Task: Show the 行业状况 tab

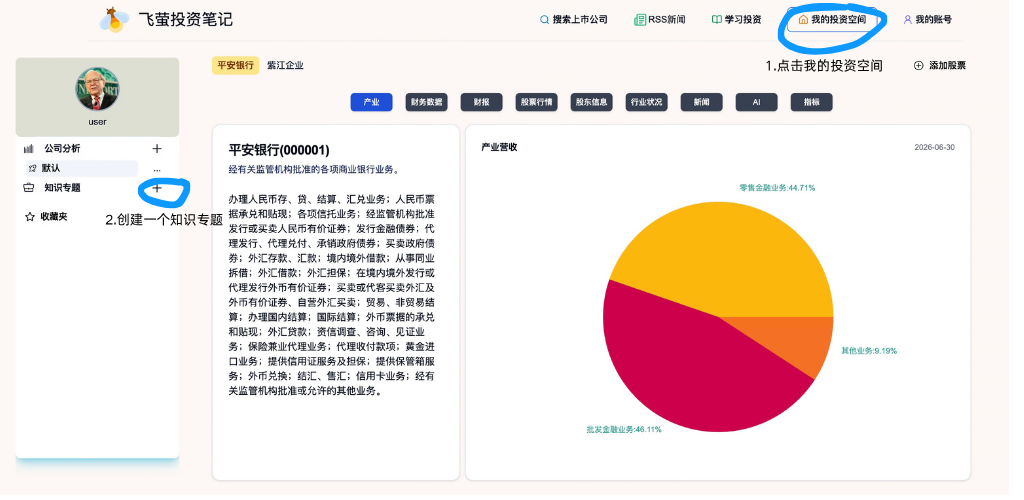Action: [x=647, y=102]
